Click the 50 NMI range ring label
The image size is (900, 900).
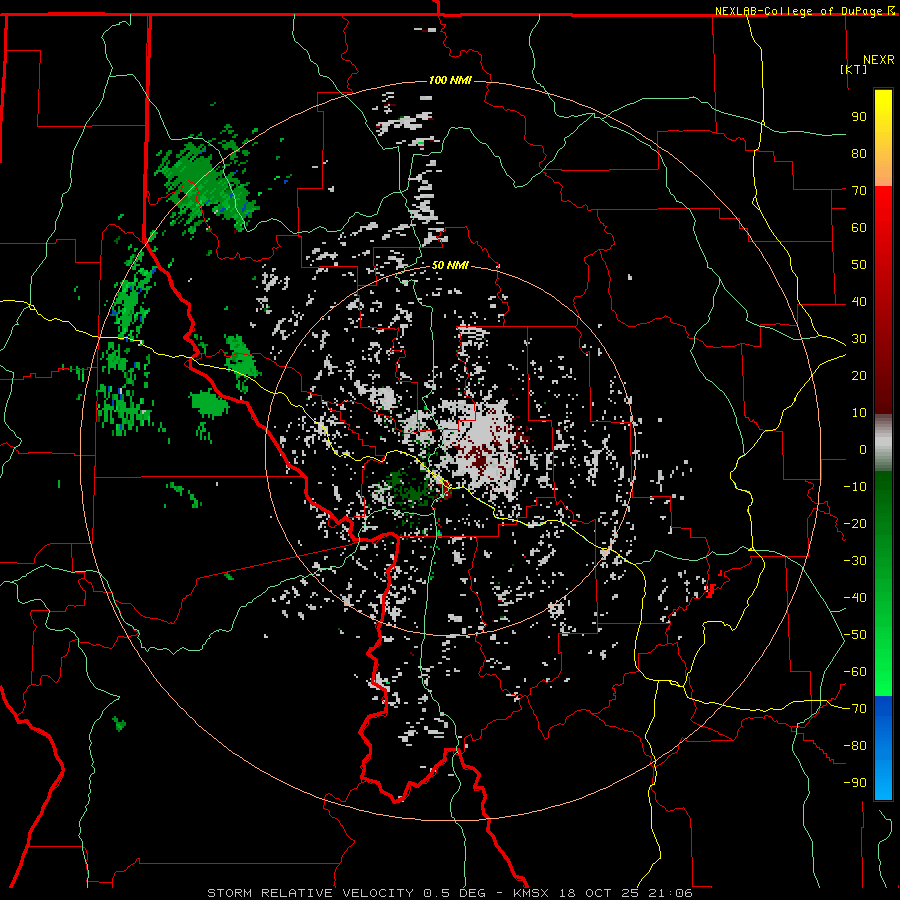tap(450, 265)
